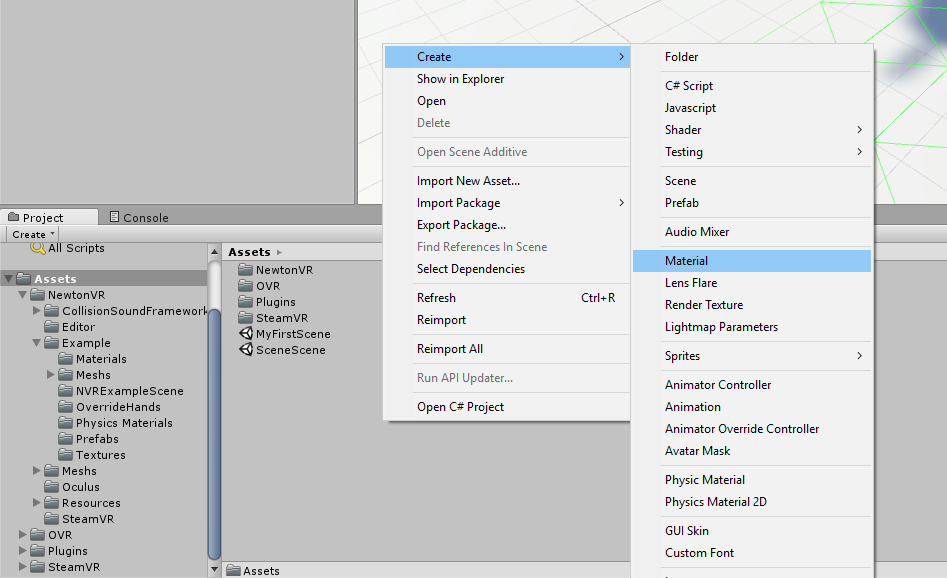Click the Assets breadcrumb arrow
The height and width of the screenshot is (578, 947).
[x=279, y=252]
